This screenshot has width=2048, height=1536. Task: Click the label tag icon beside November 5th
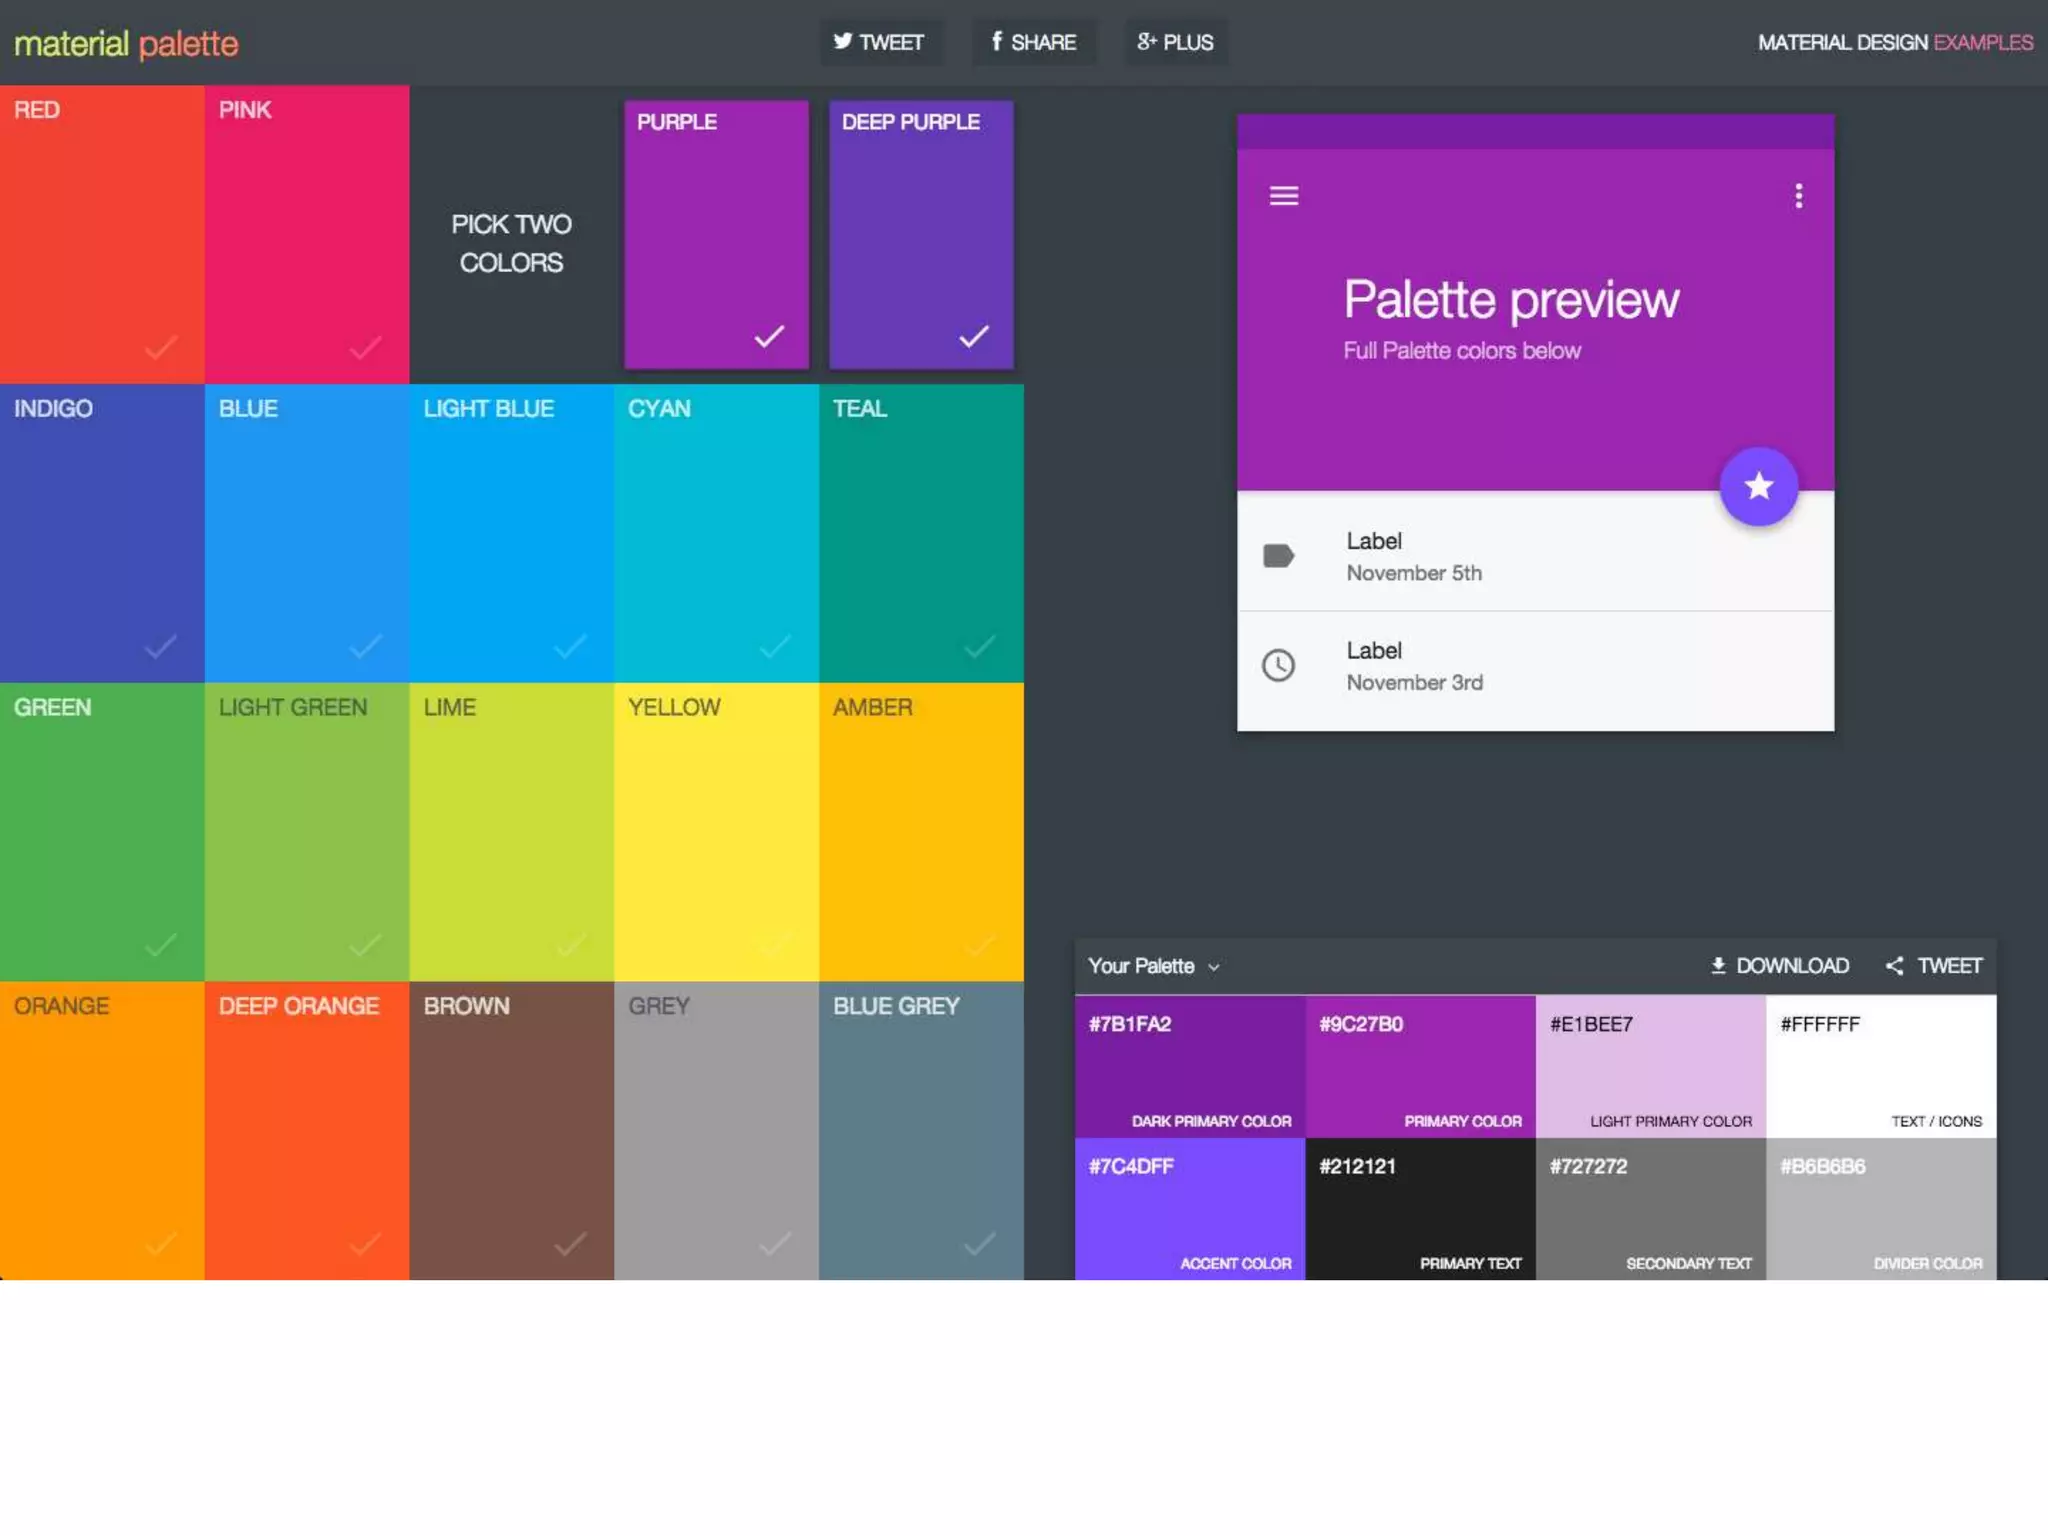coord(1278,556)
